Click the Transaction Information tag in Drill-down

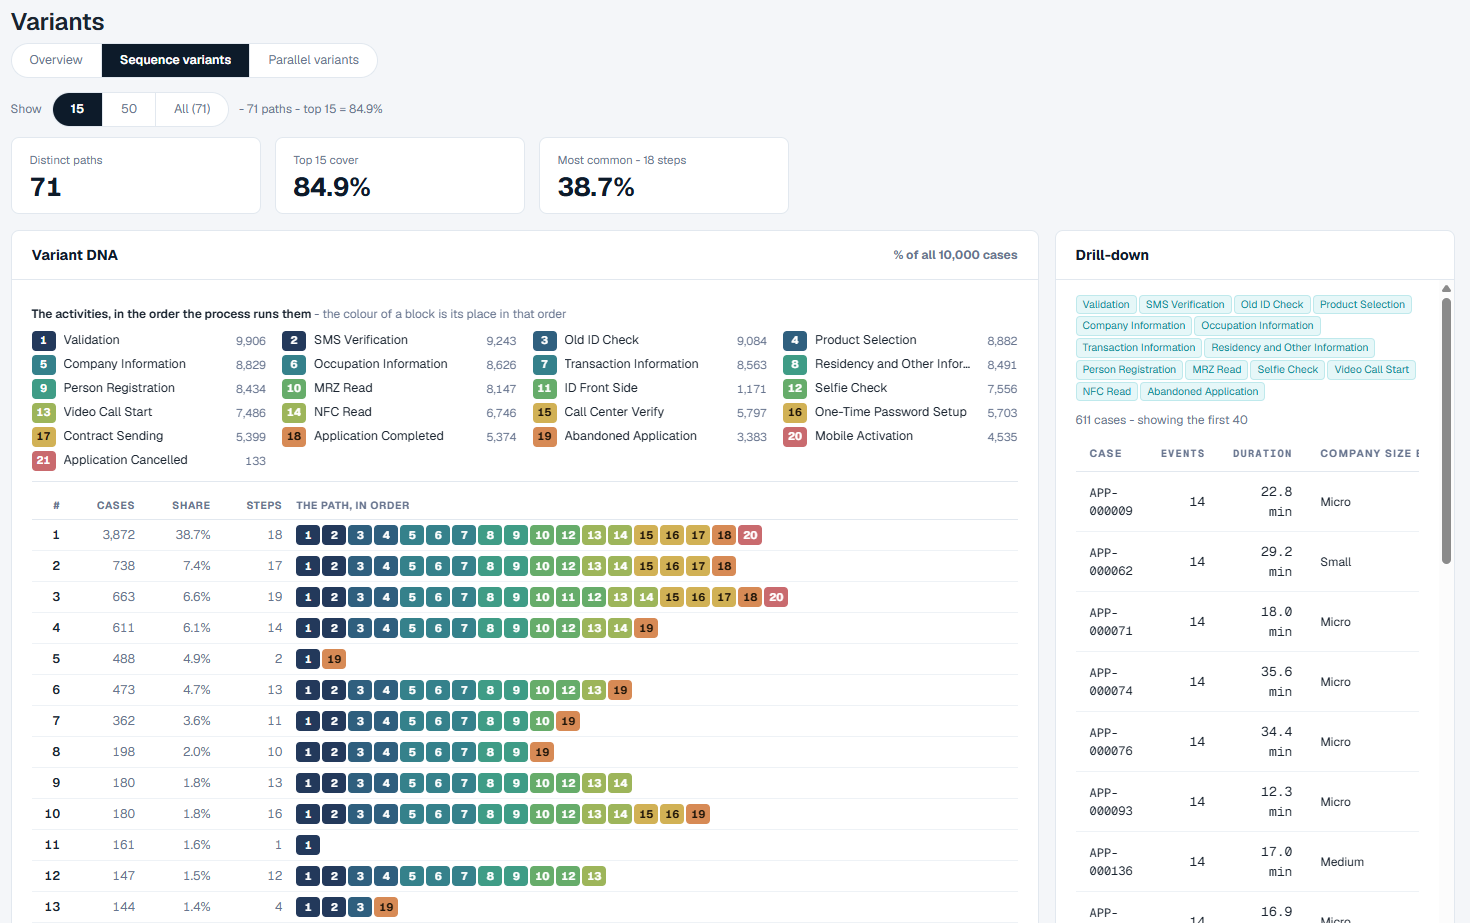1139,348
